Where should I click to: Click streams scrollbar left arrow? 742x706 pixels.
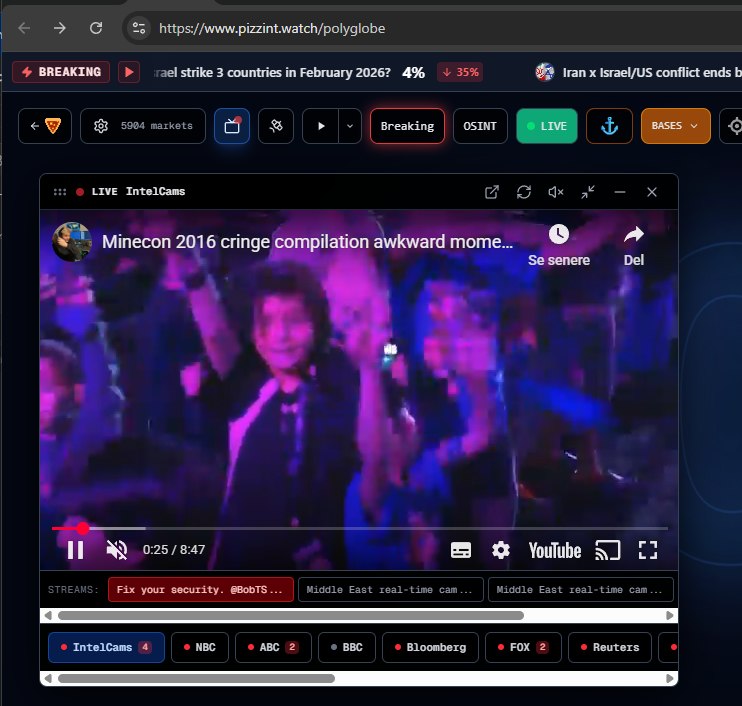point(48,616)
